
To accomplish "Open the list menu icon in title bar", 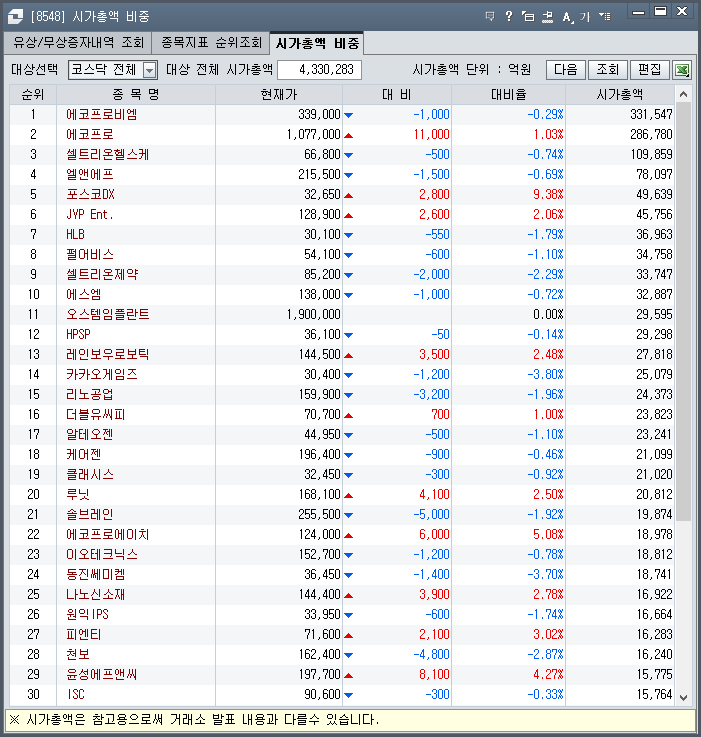I will point(605,16).
